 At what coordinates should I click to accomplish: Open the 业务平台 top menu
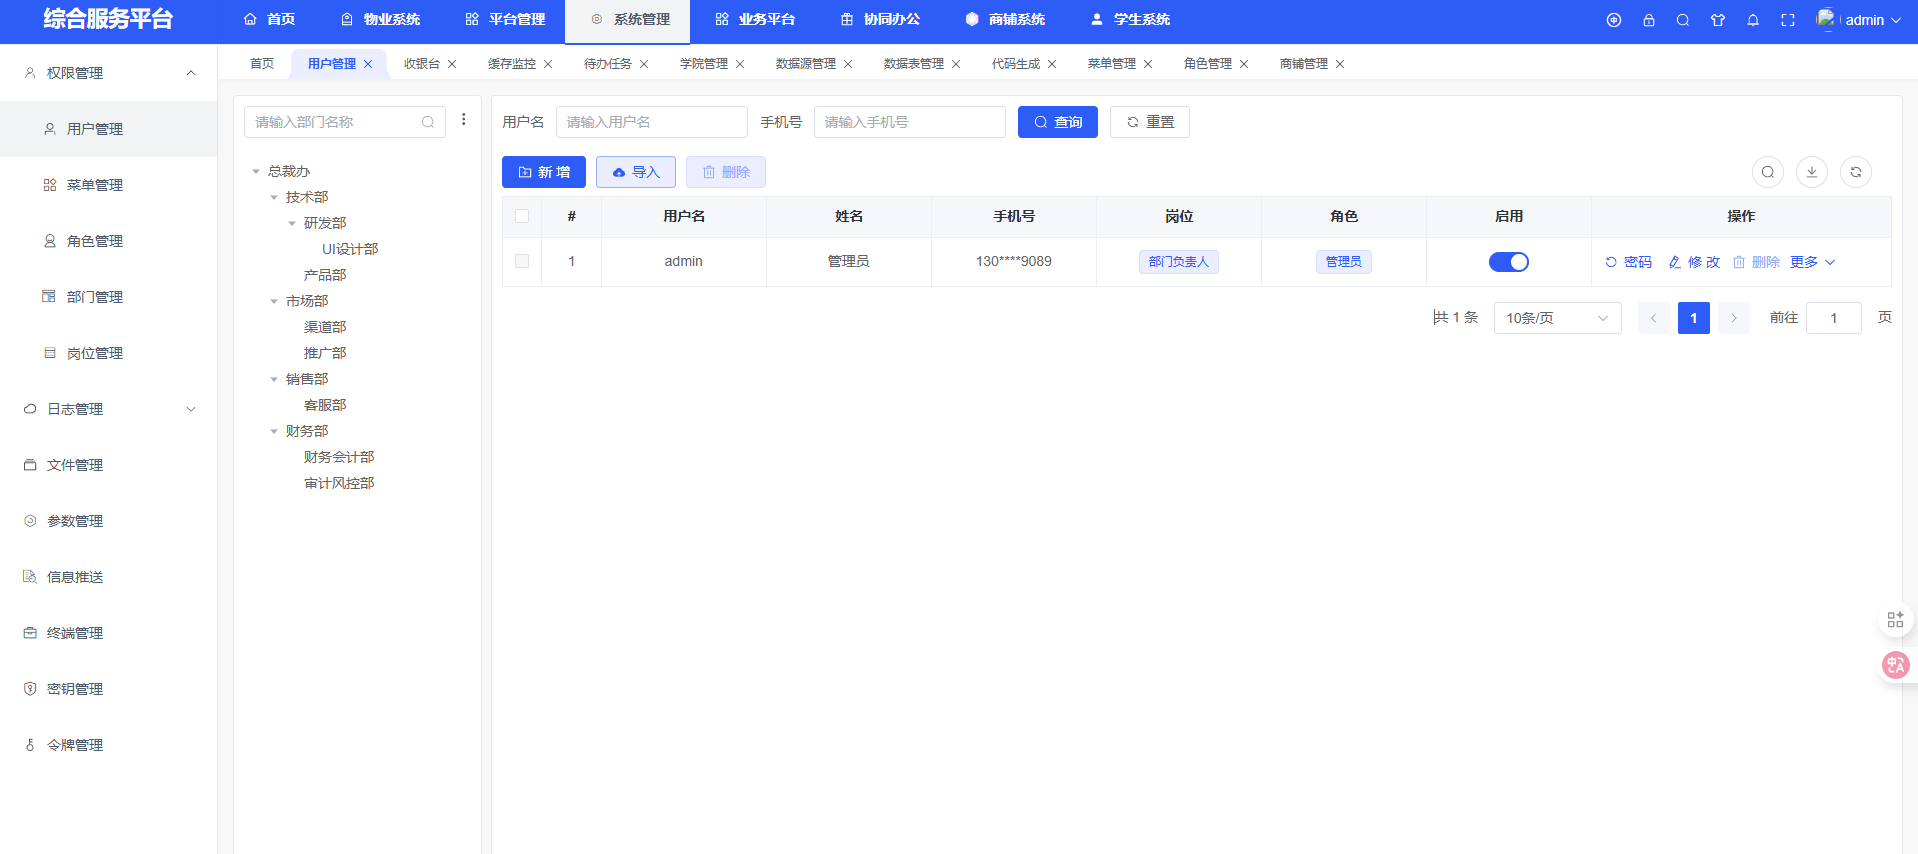[x=755, y=20]
